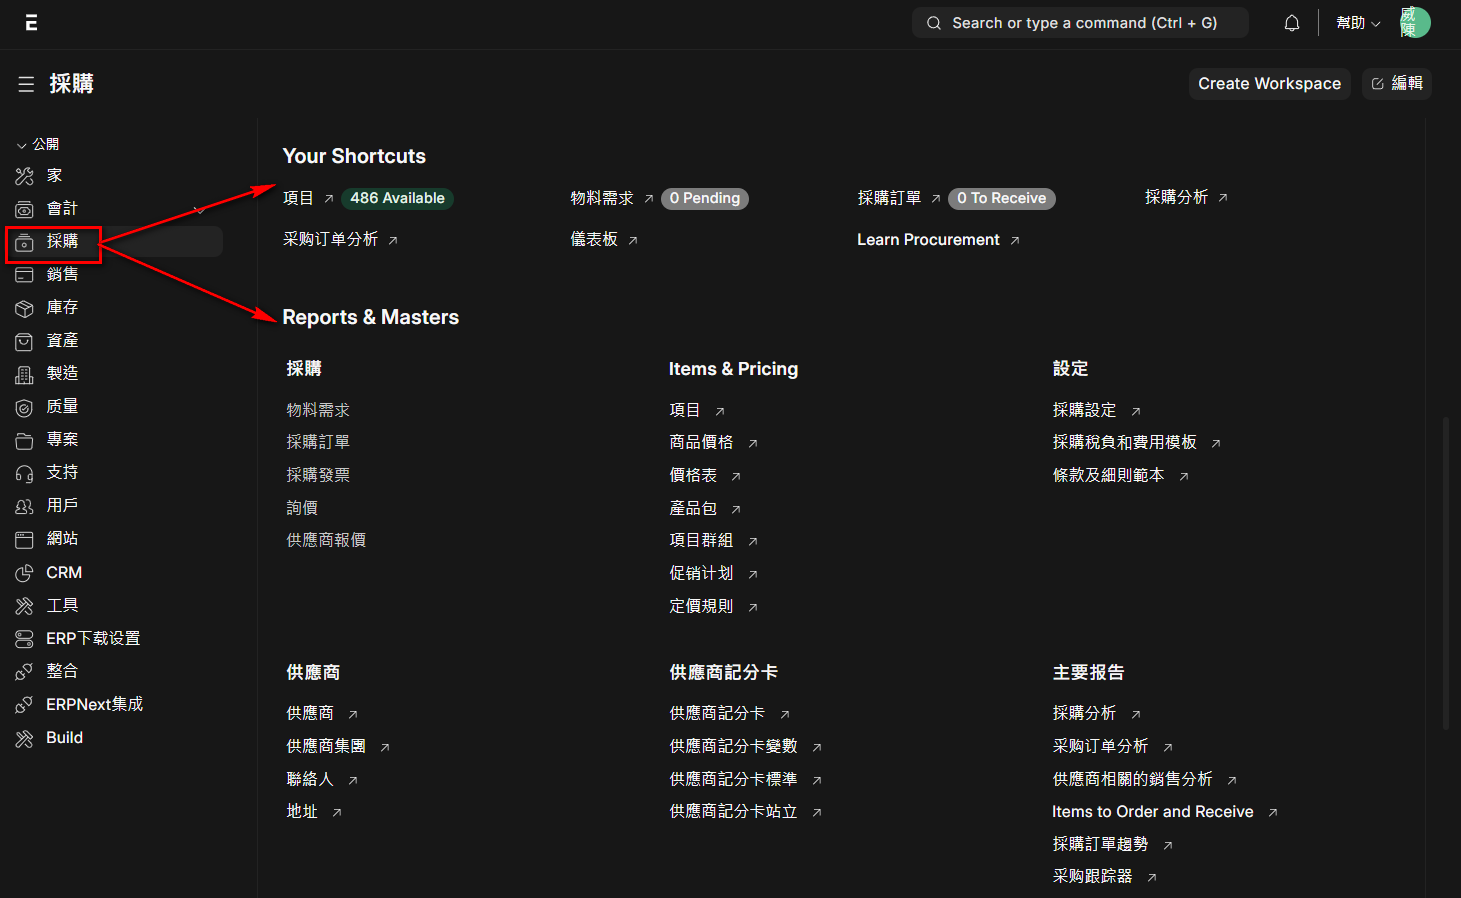Expand the 會計 sidebar chevron
This screenshot has height=898, width=1461.
[200, 209]
